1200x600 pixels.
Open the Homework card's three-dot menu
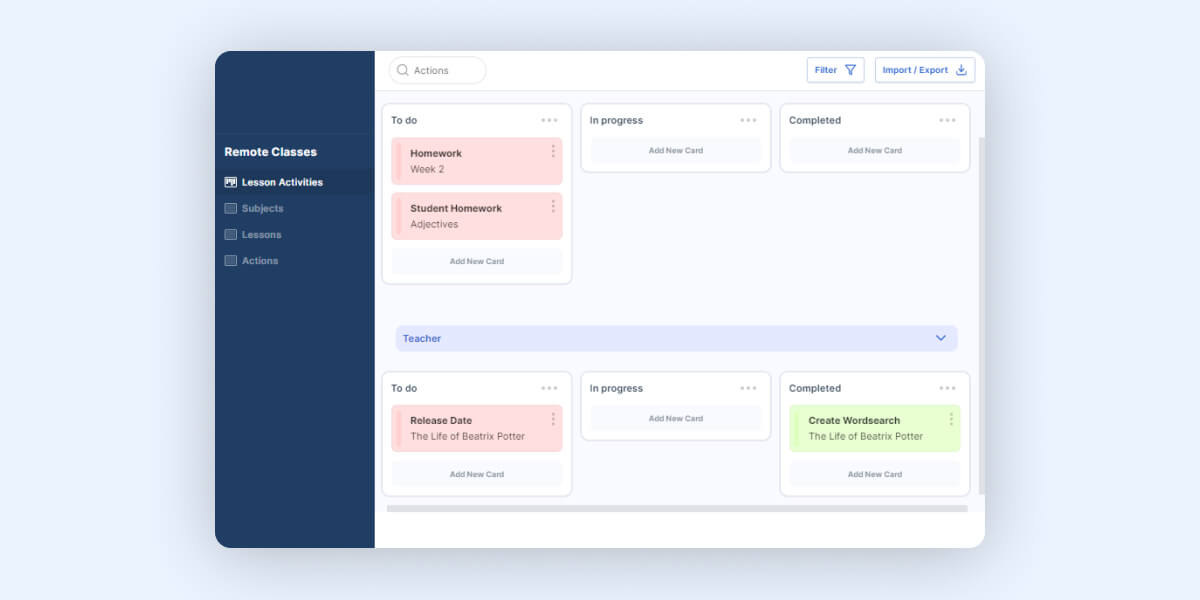coord(553,151)
